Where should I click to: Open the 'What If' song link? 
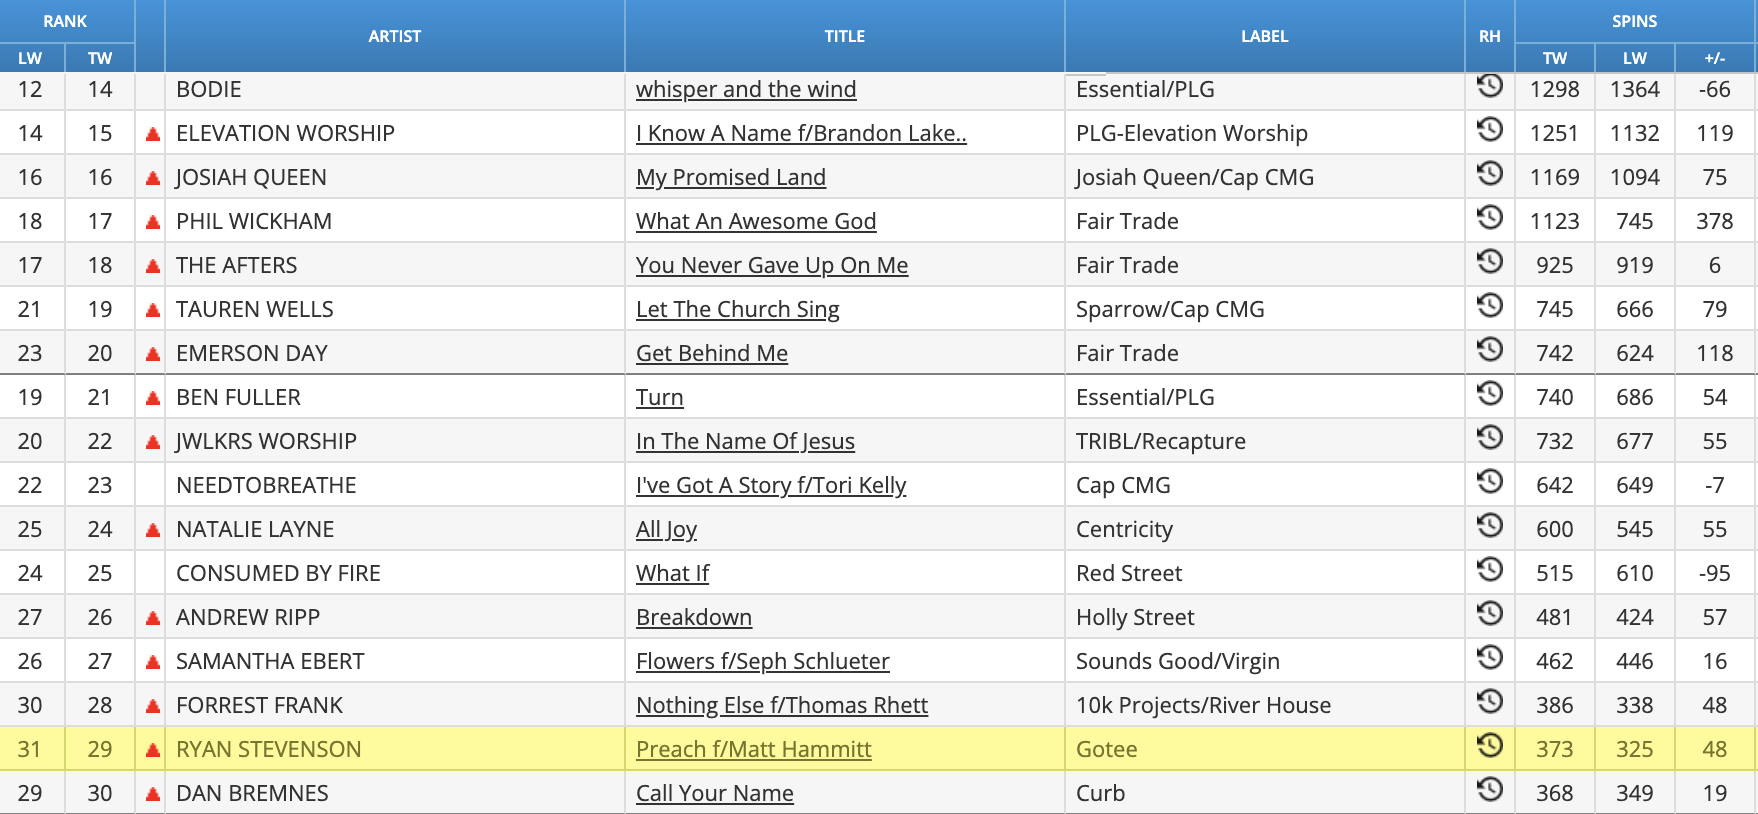pos(672,573)
